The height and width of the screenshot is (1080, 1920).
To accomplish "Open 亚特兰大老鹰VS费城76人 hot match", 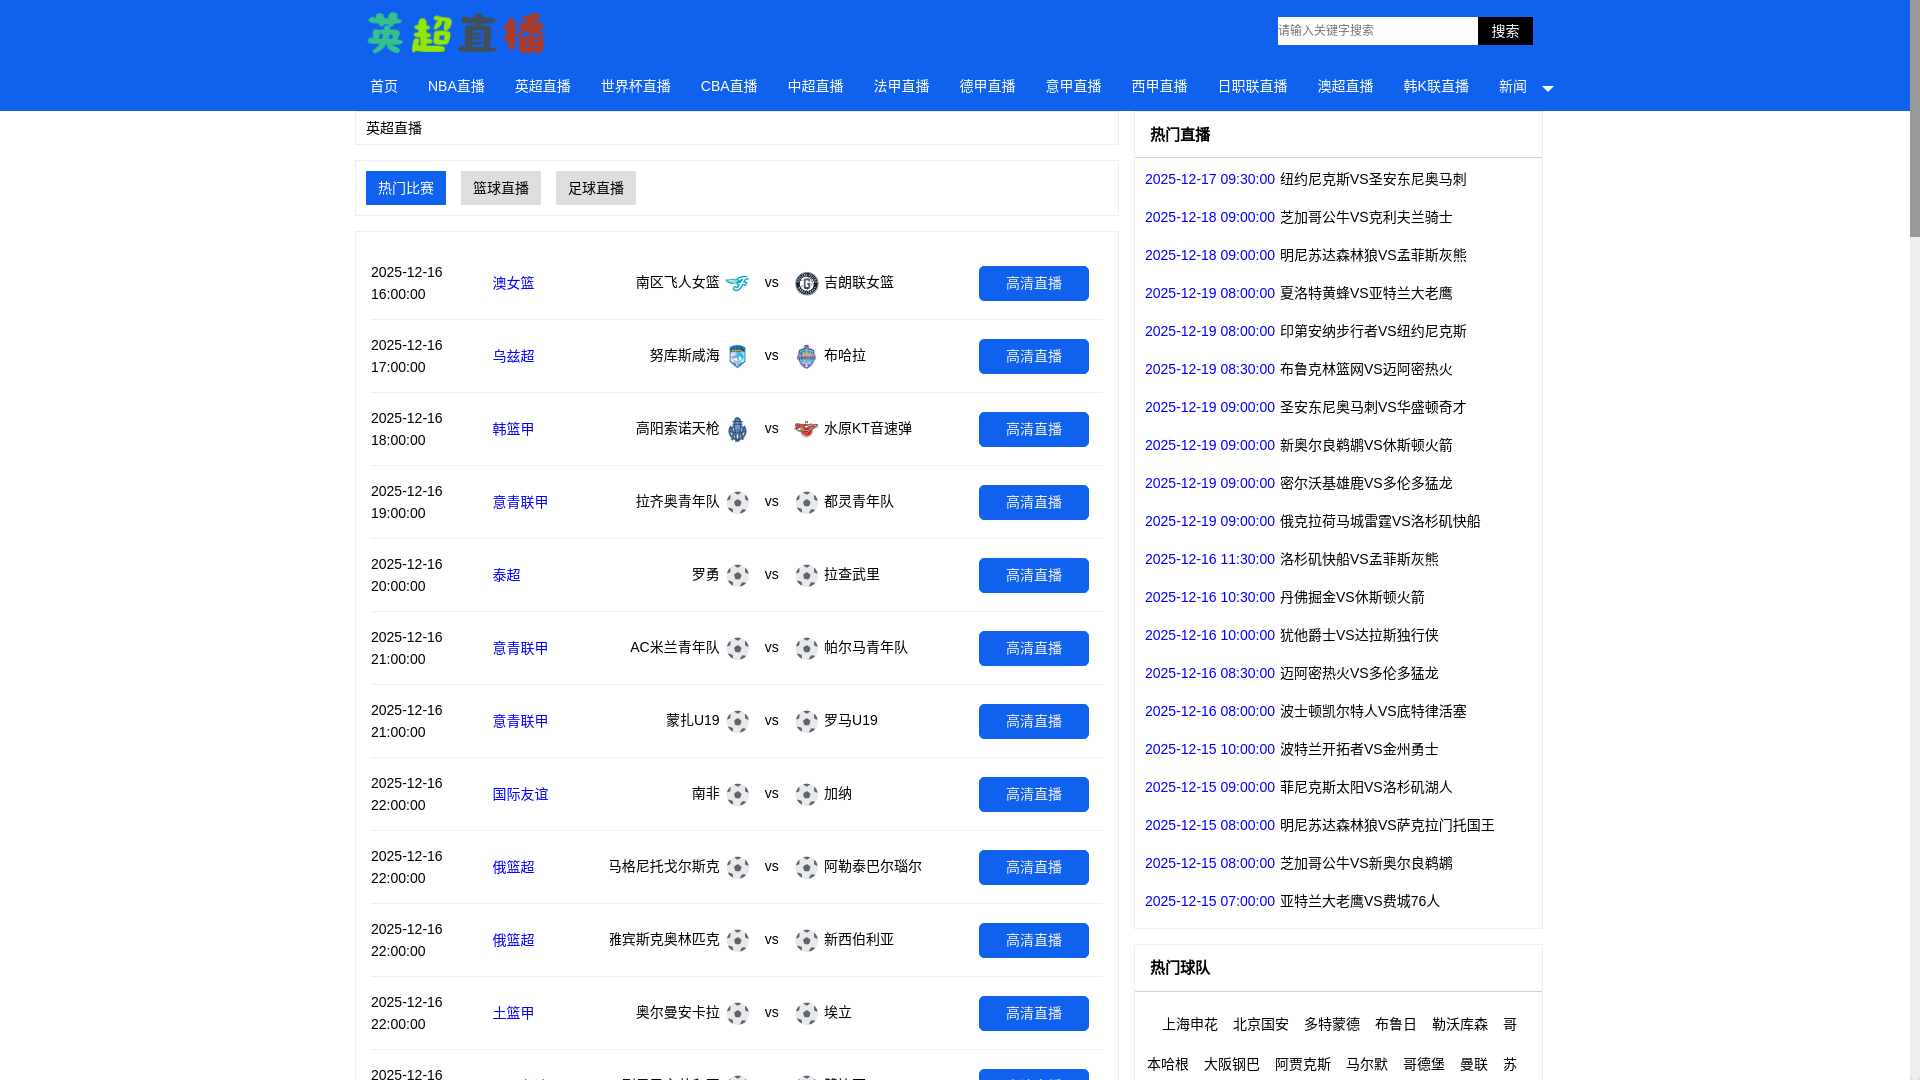I will pos(1360,901).
